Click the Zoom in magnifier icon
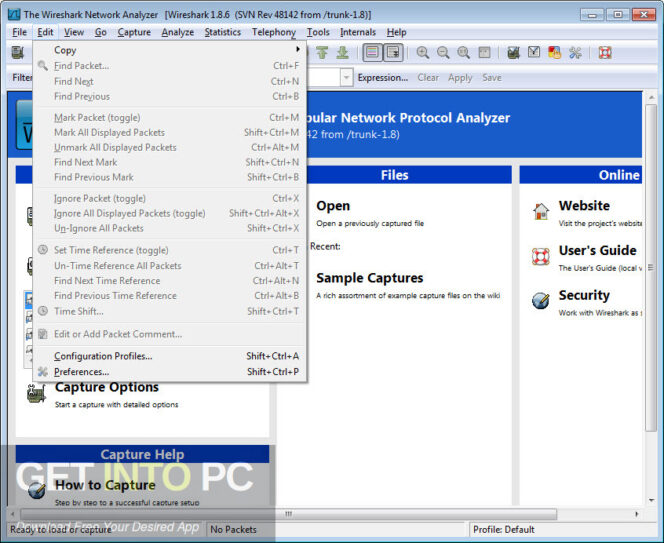 point(422,53)
